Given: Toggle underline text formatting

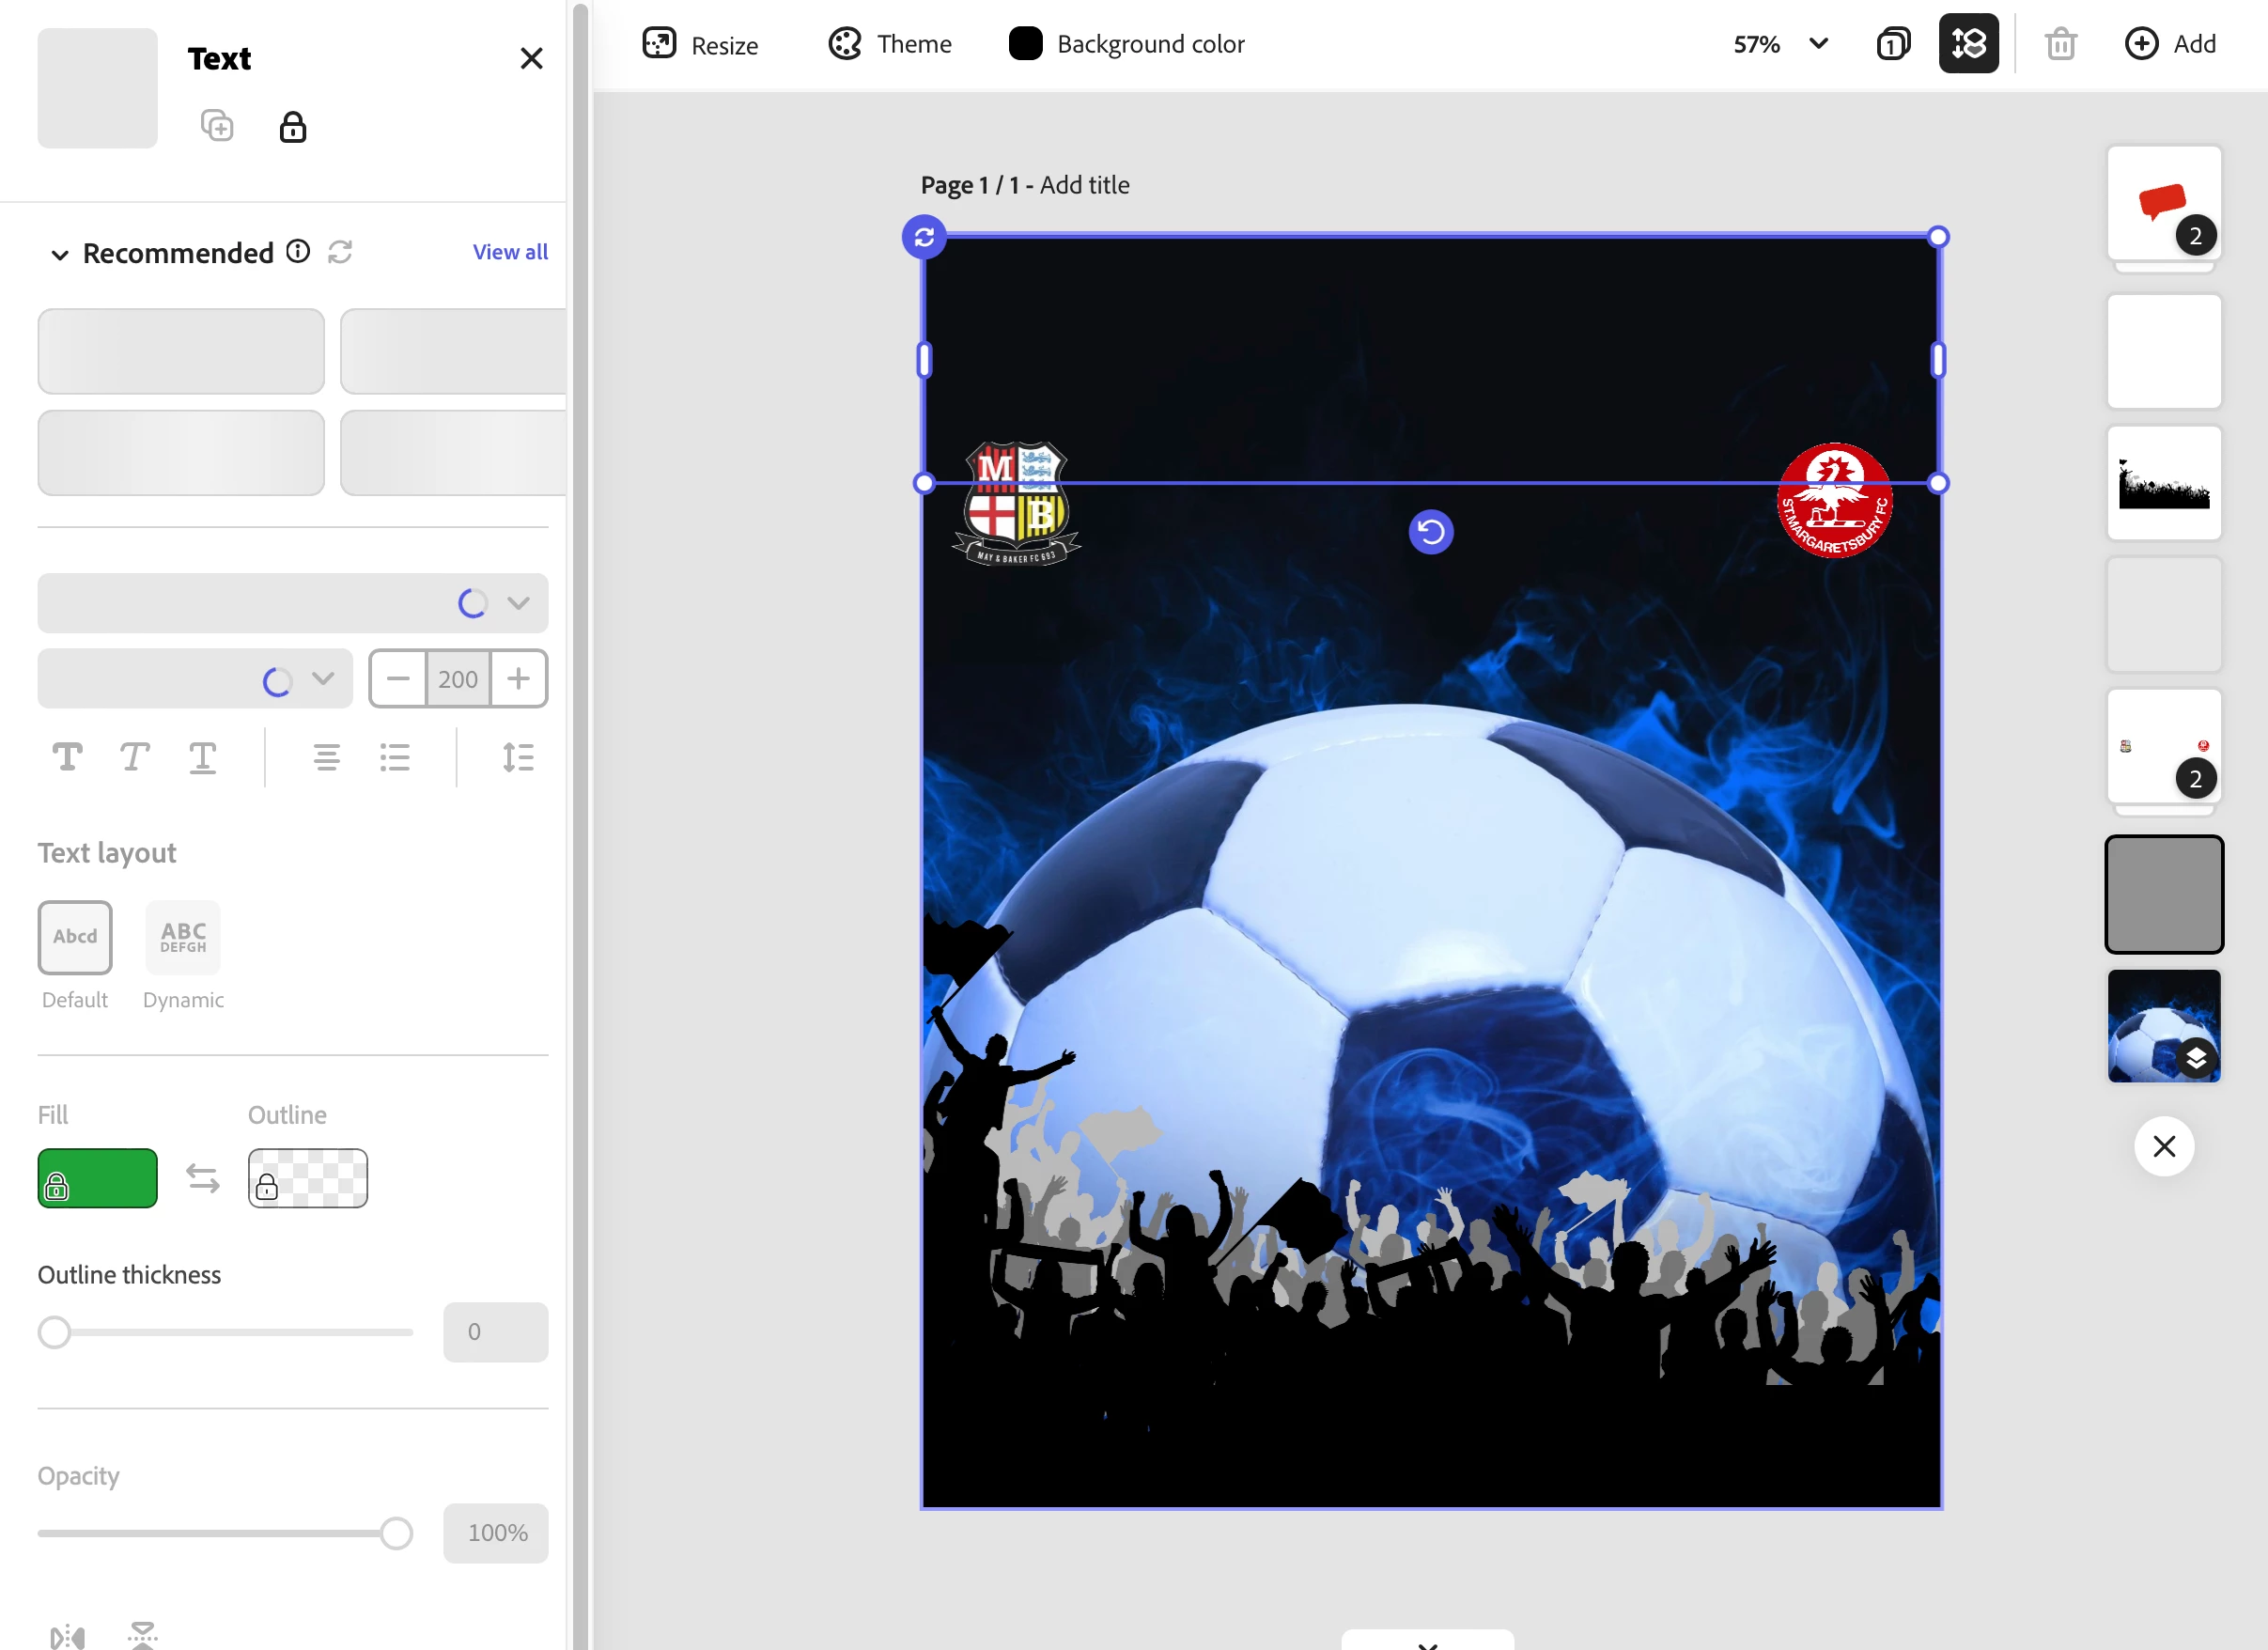Looking at the screenshot, I should [202, 757].
